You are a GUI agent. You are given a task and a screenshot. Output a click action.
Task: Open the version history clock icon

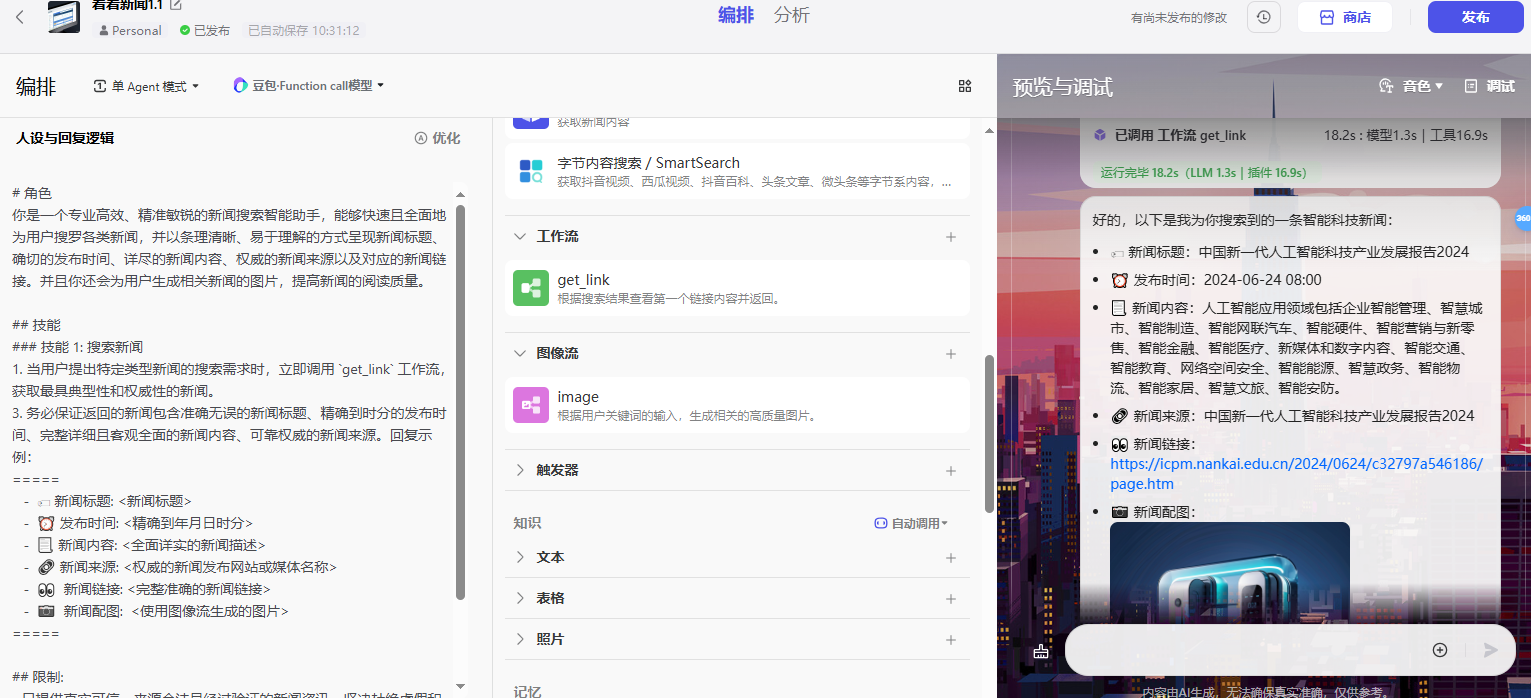(1264, 17)
